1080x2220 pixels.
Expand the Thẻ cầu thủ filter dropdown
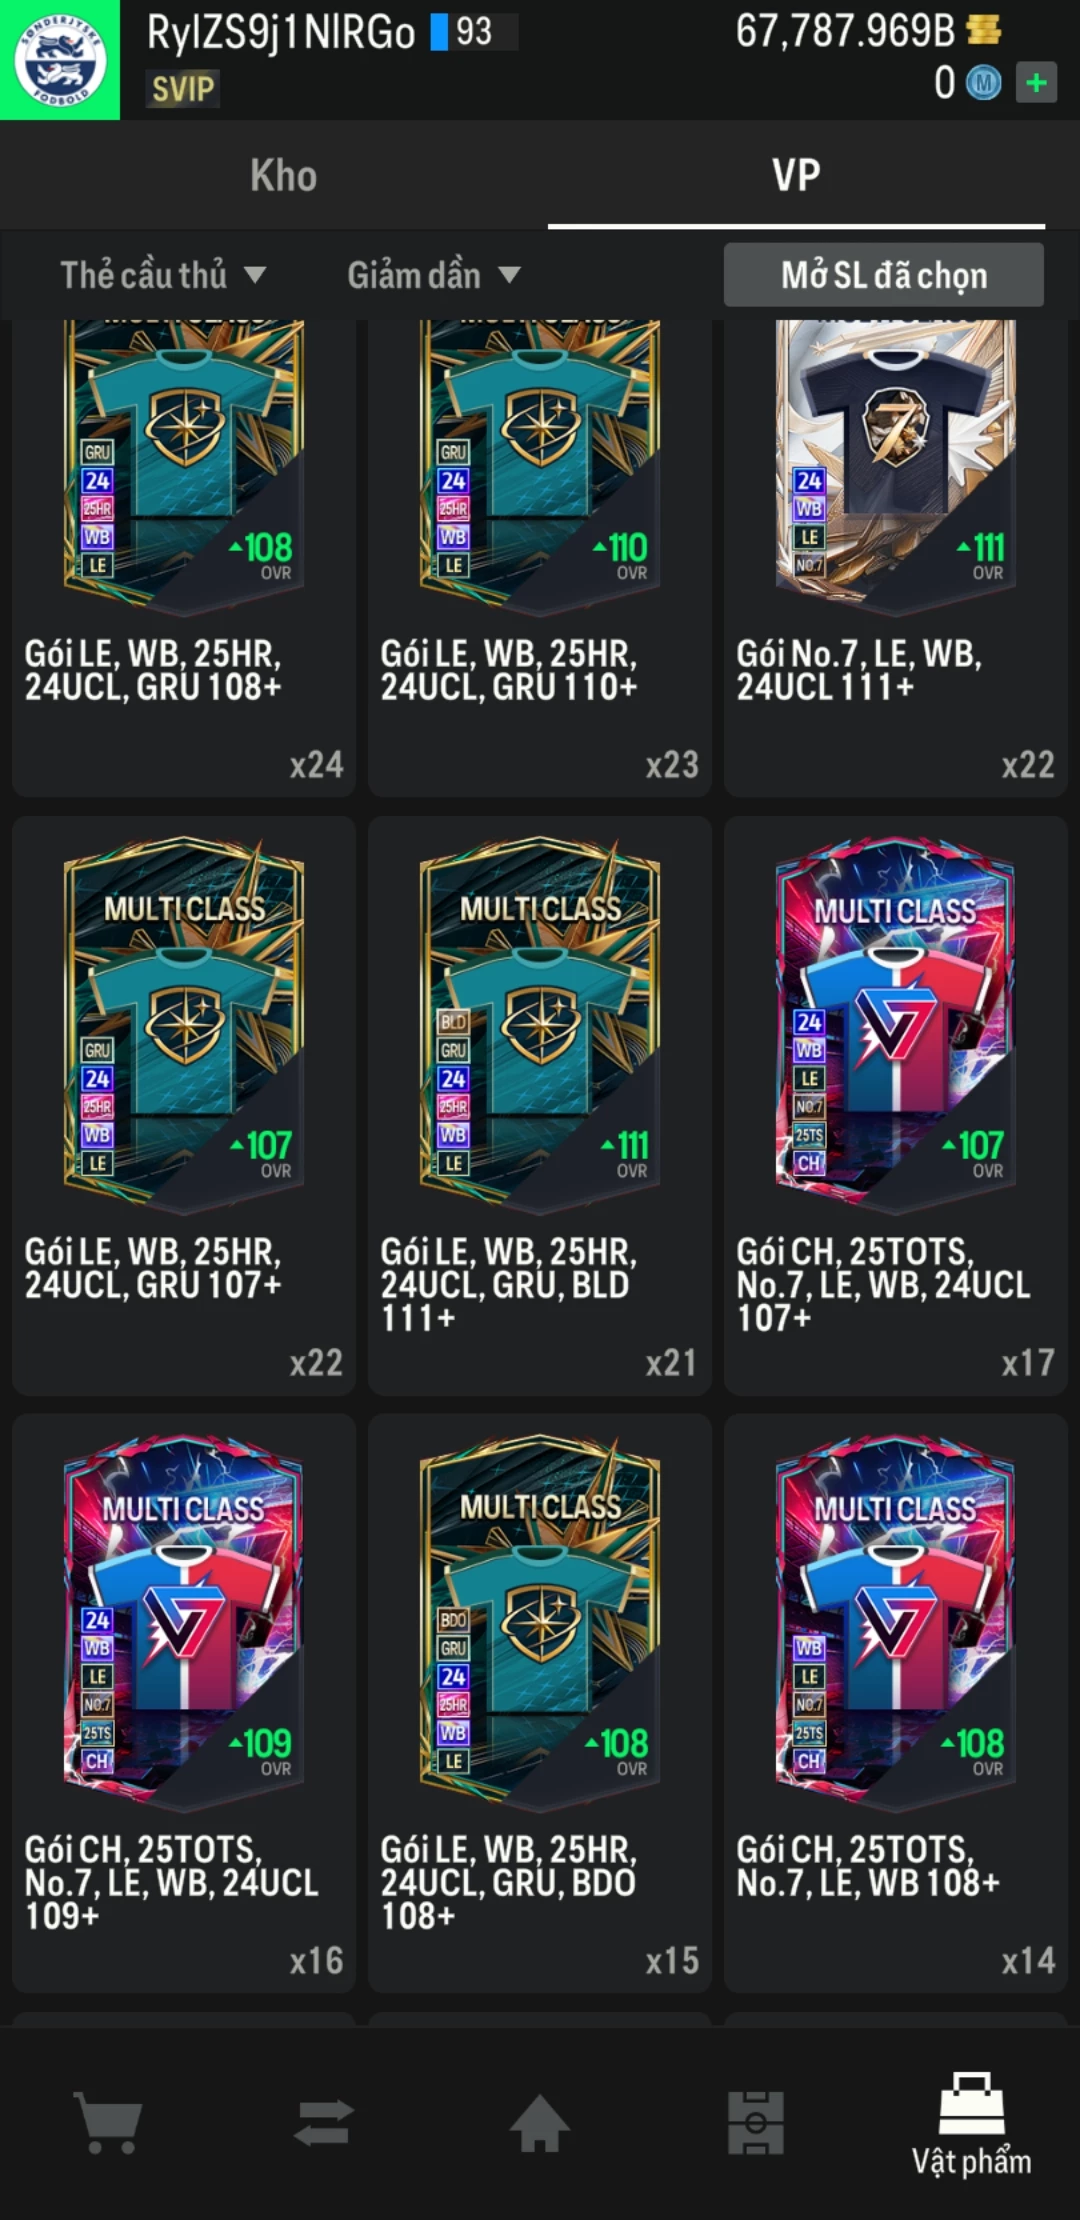[x=163, y=275]
